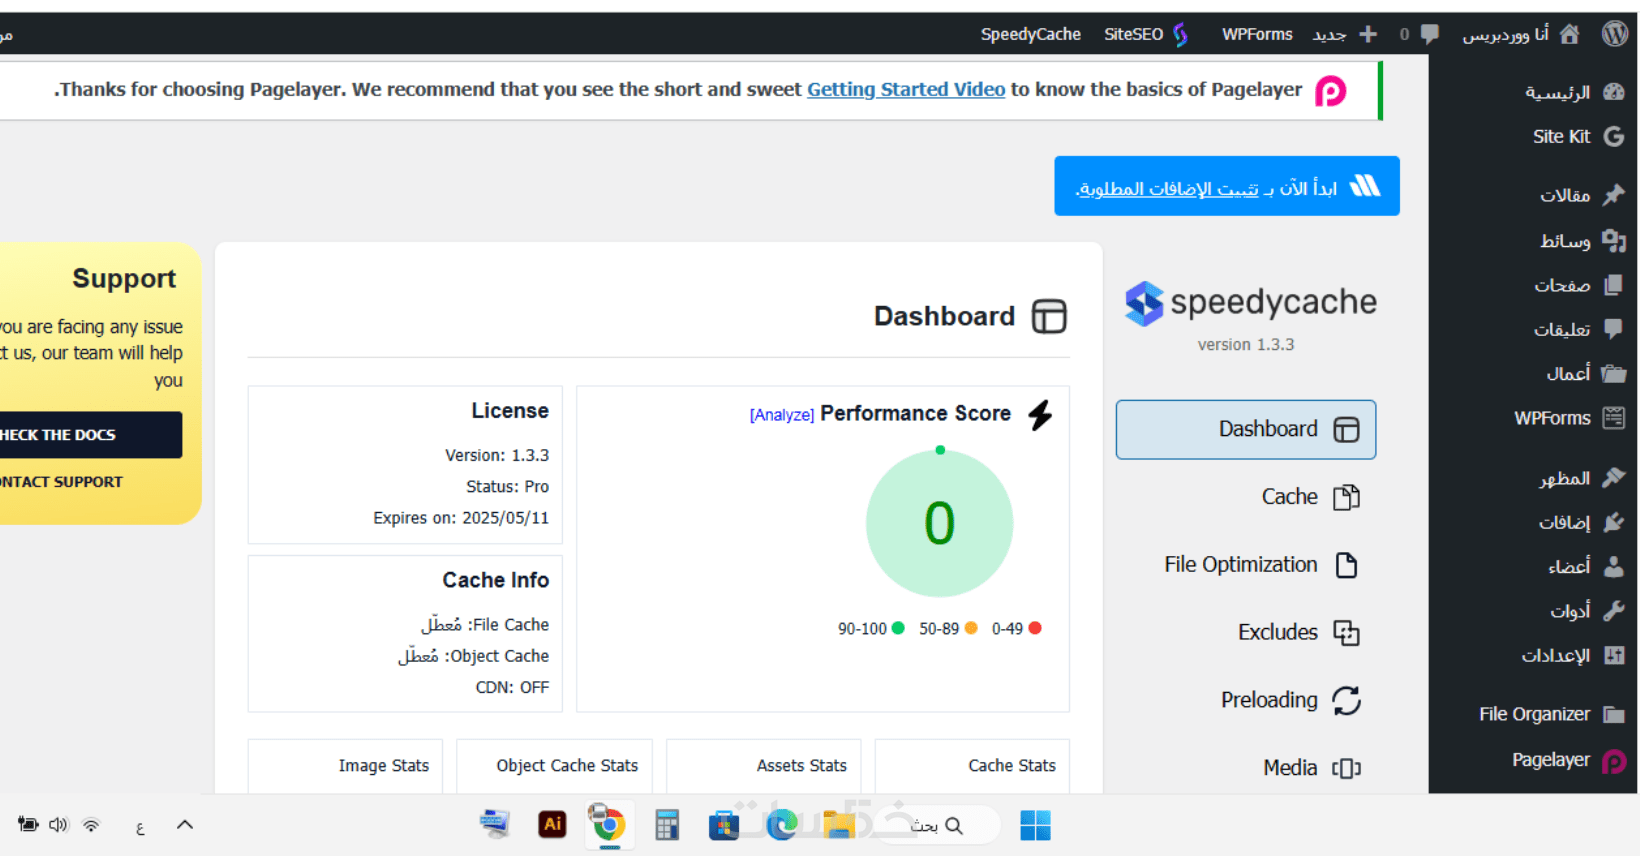Open SiteSEO in the admin bar

(1146, 34)
